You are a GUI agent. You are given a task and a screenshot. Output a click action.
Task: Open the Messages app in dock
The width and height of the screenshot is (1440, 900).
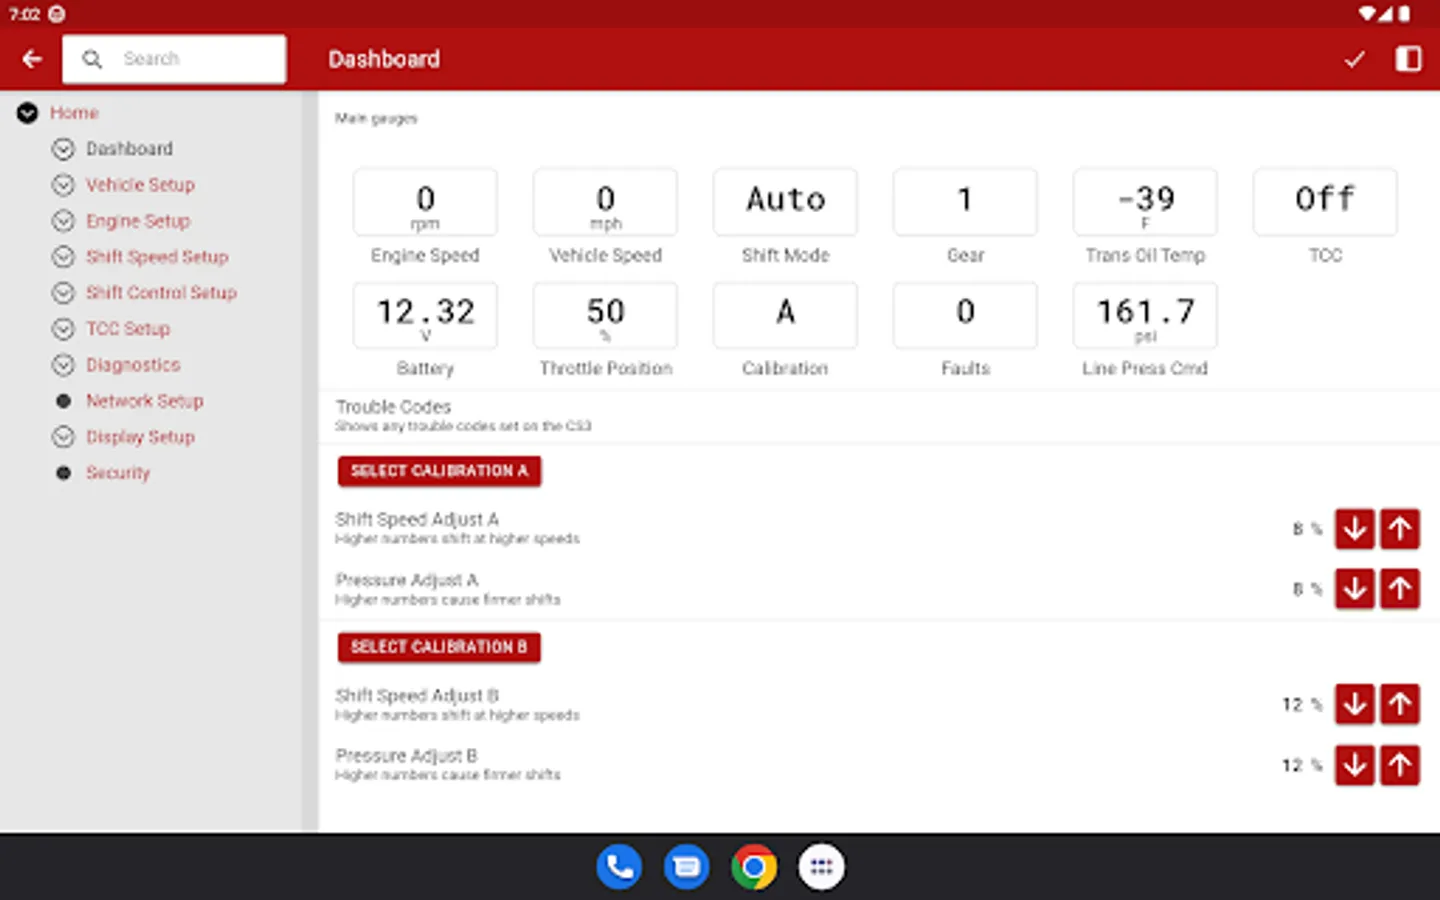[686, 867]
